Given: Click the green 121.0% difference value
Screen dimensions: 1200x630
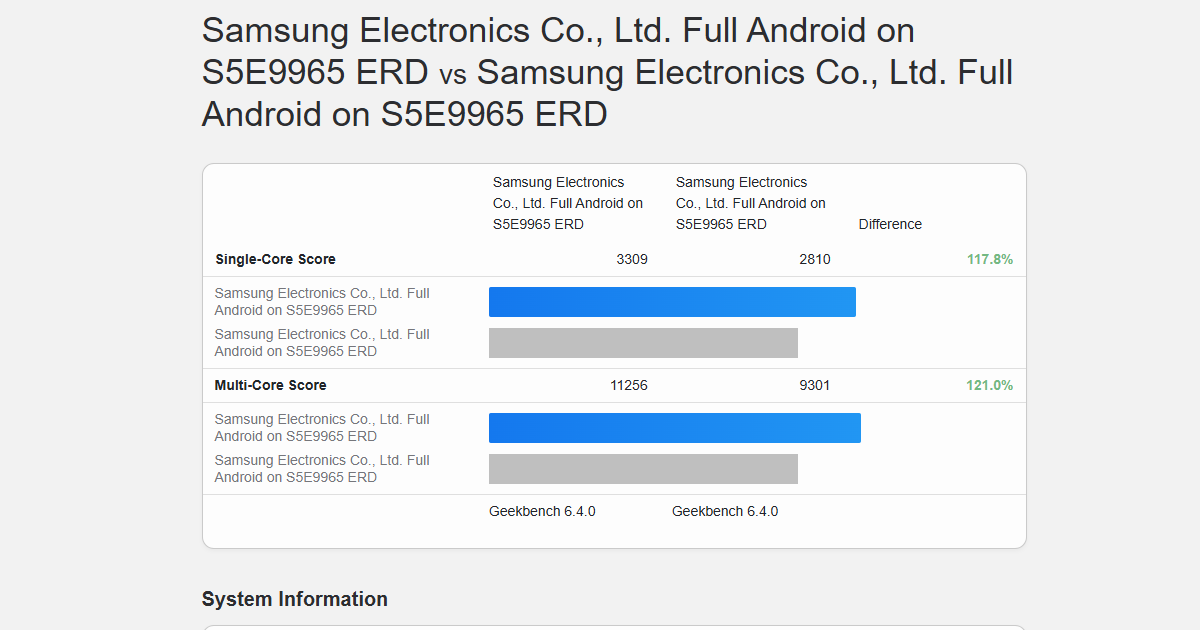Looking at the screenshot, I should click(x=989, y=385).
